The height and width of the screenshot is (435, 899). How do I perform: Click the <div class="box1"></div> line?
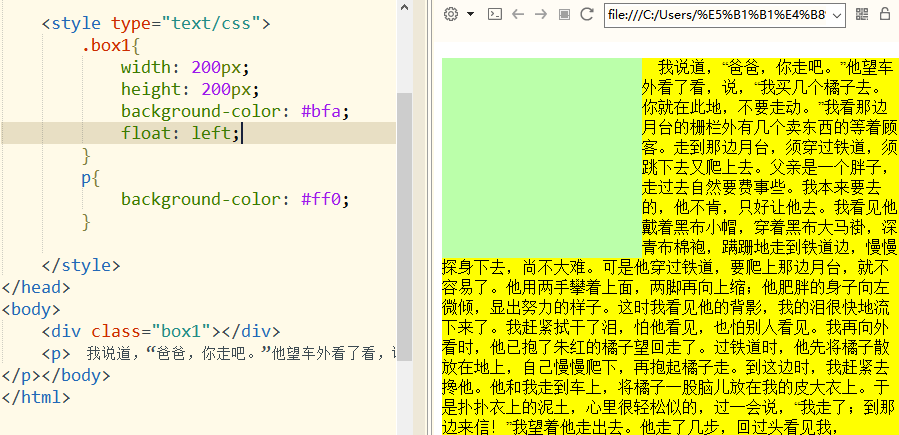tap(161, 331)
